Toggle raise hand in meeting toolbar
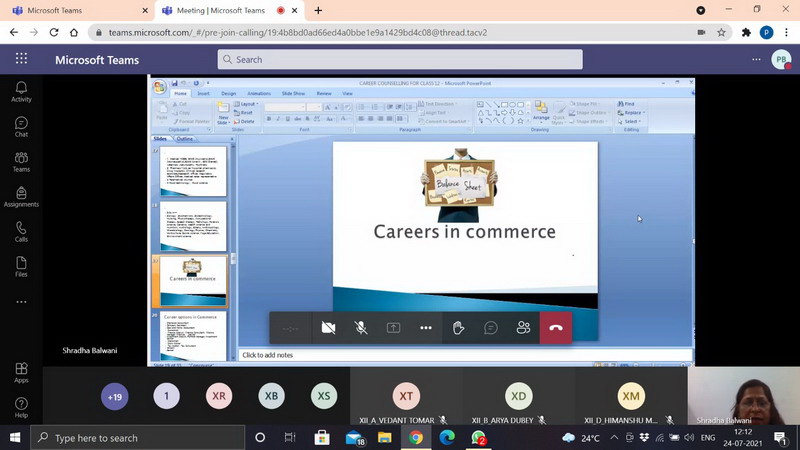The image size is (800, 450). point(458,328)
